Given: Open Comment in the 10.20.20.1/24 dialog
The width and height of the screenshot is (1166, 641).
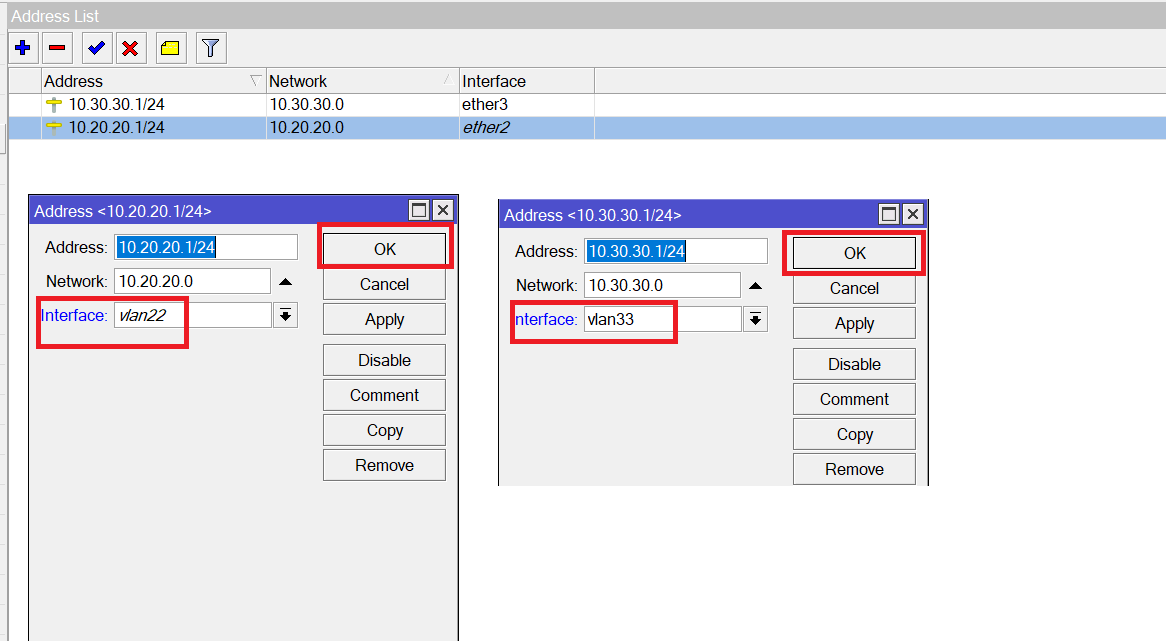Looking at the screenshot, I should tap(384, 395).
